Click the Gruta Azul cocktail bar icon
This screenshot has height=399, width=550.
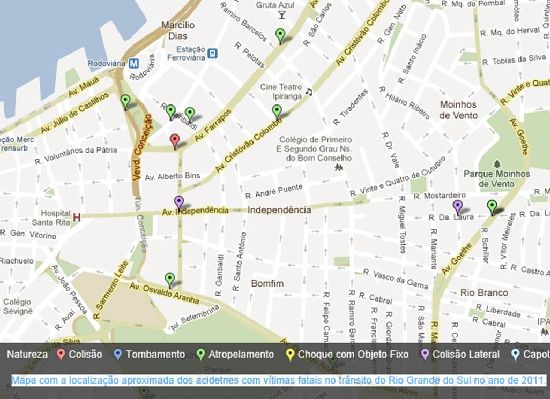click(x=282, y=15)
